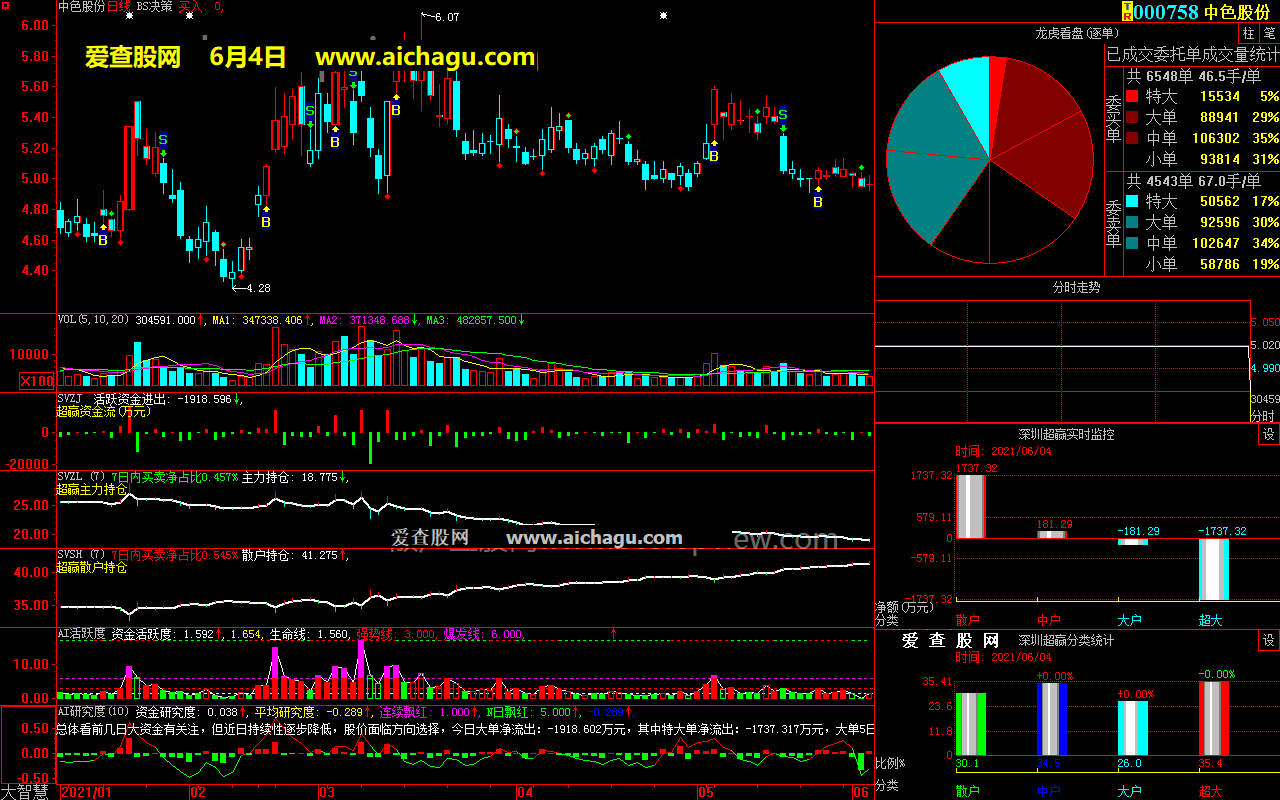
Task: Click the 主力持仓: 18.775 value
Action: coord(290,477)
